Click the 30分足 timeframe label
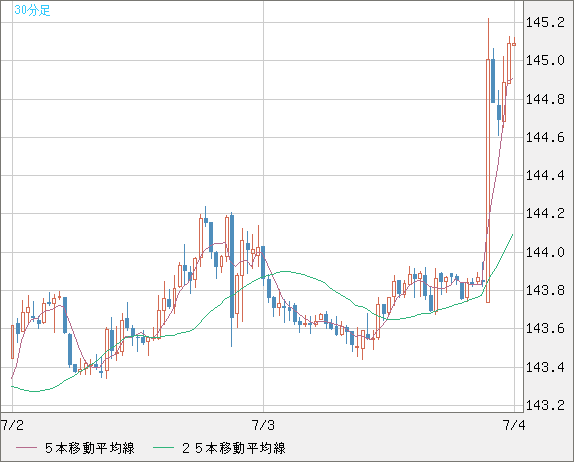This screenshot has width=574, height=462. [x=32, y=10]
